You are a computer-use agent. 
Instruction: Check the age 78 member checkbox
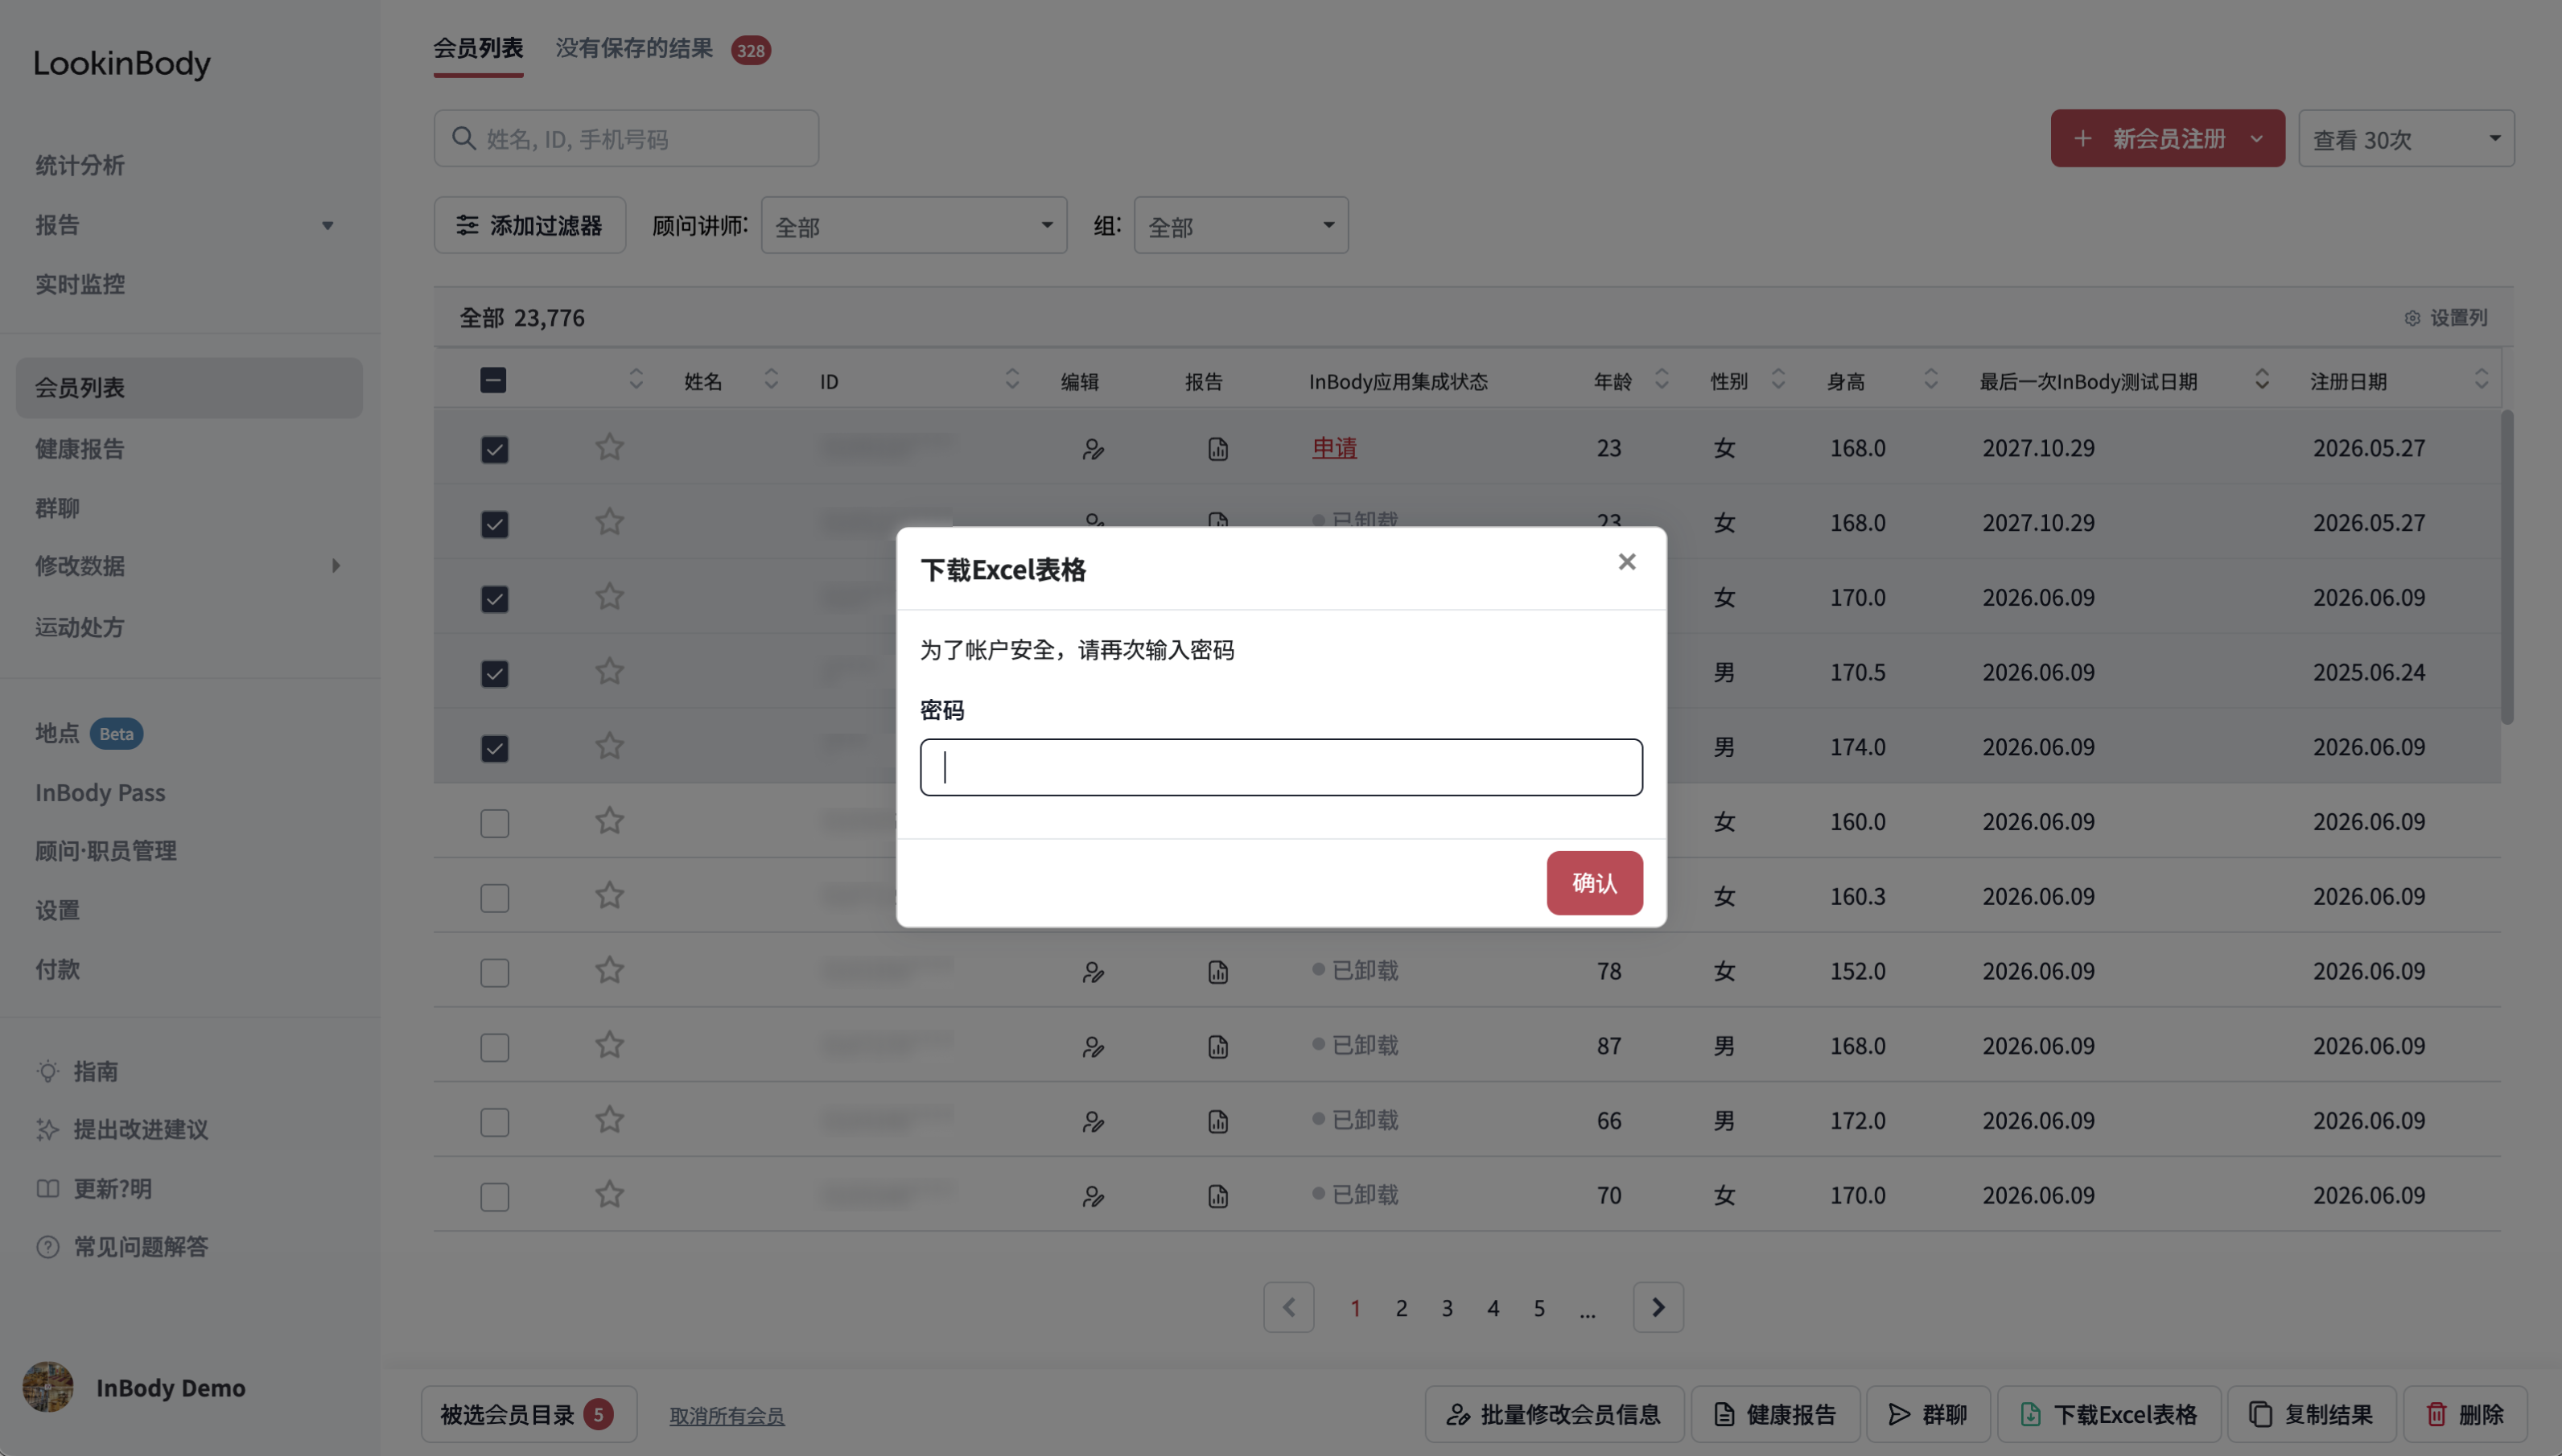click(x=494, y=972)
